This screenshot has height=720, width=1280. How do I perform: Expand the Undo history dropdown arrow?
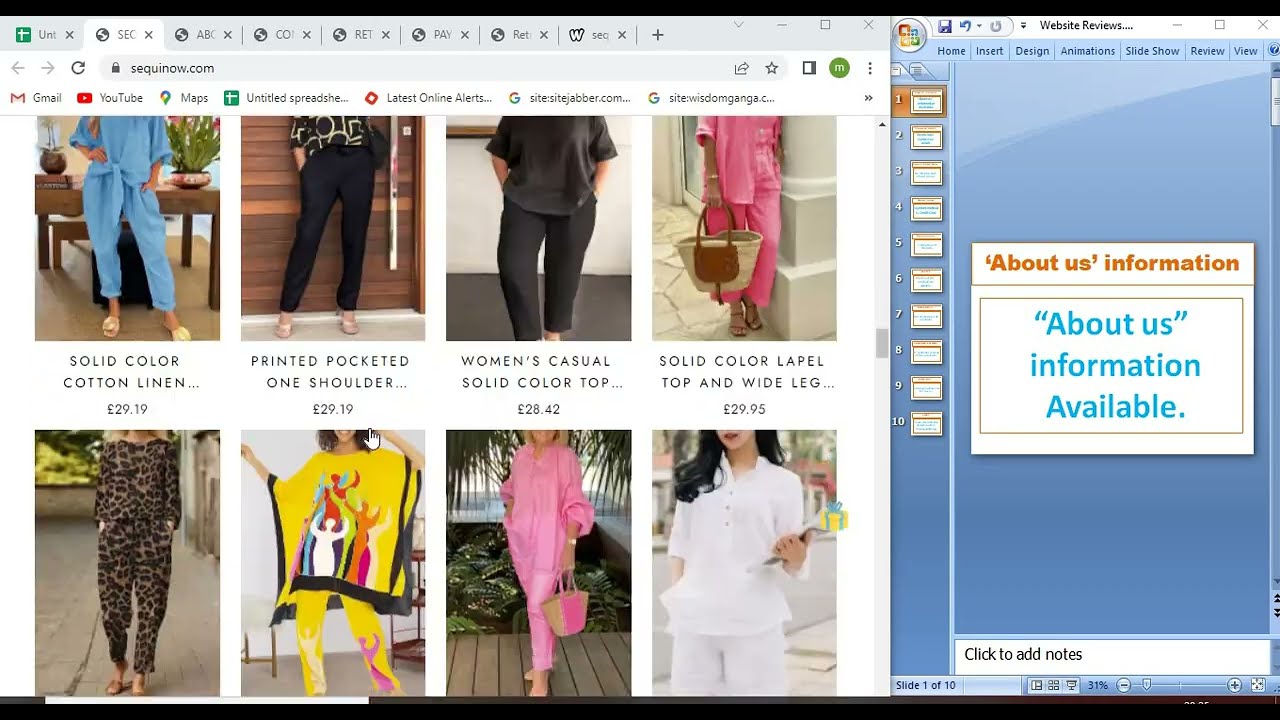click(979, 26)
